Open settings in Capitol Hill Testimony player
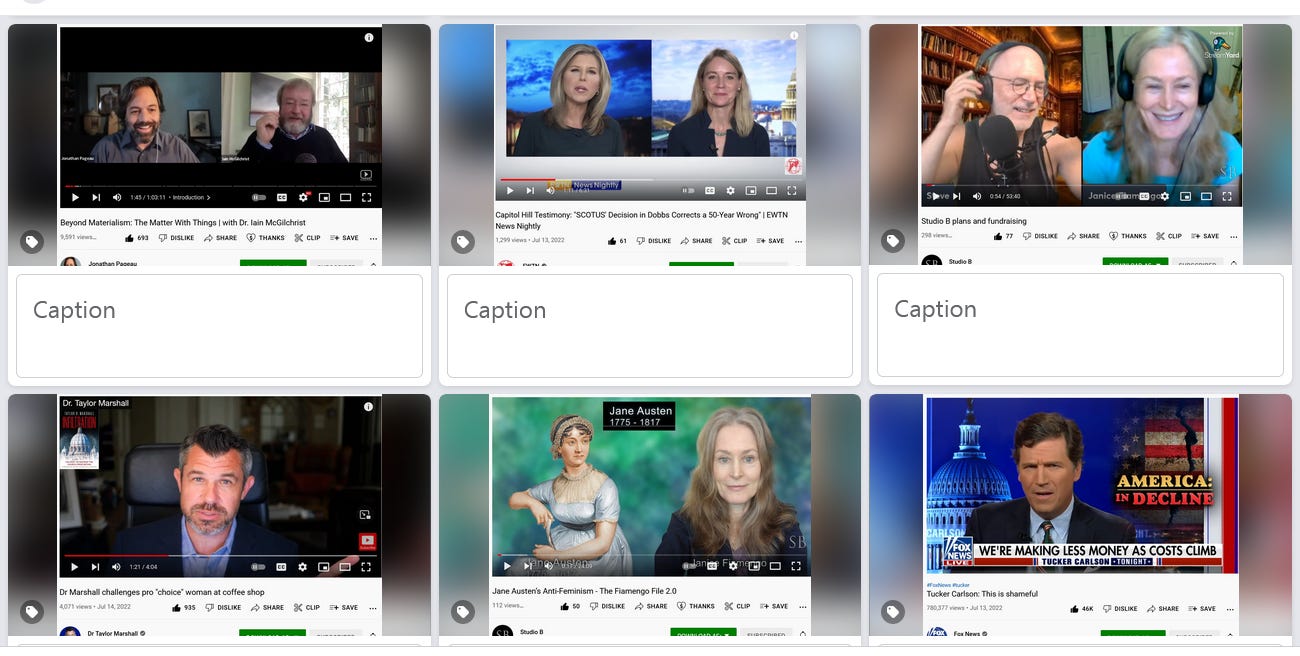 coord(731,190)
